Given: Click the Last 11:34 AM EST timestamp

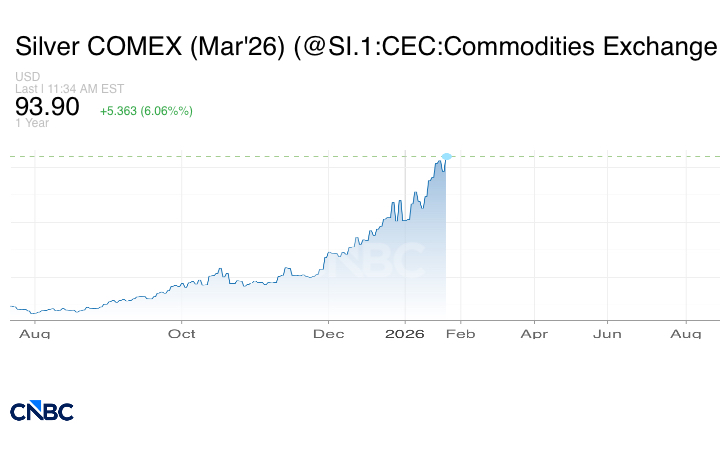Looking at the screenshot, I should [64, 89].
